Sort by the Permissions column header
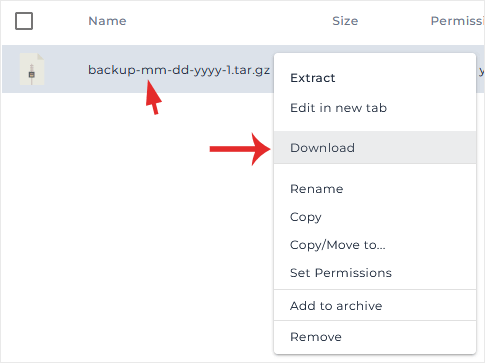This screenshot has height=363, width=485. pos(457,21)
